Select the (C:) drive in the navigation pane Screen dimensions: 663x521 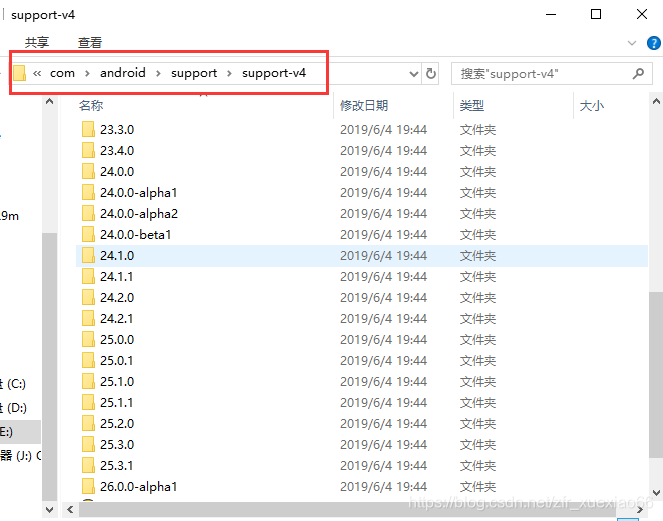click(x=14, y=384)
